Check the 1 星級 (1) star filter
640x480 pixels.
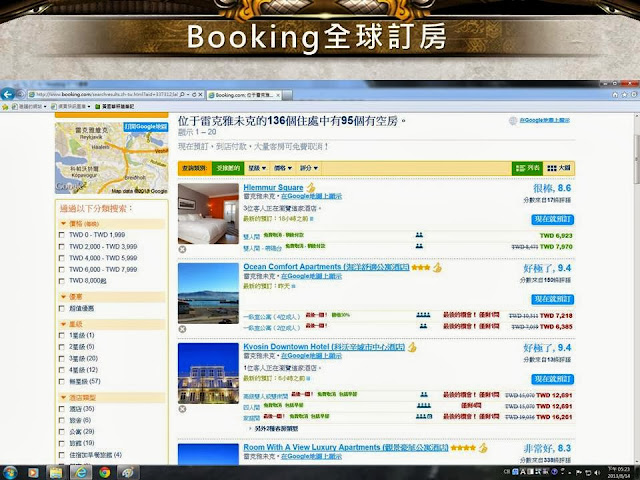62,335
